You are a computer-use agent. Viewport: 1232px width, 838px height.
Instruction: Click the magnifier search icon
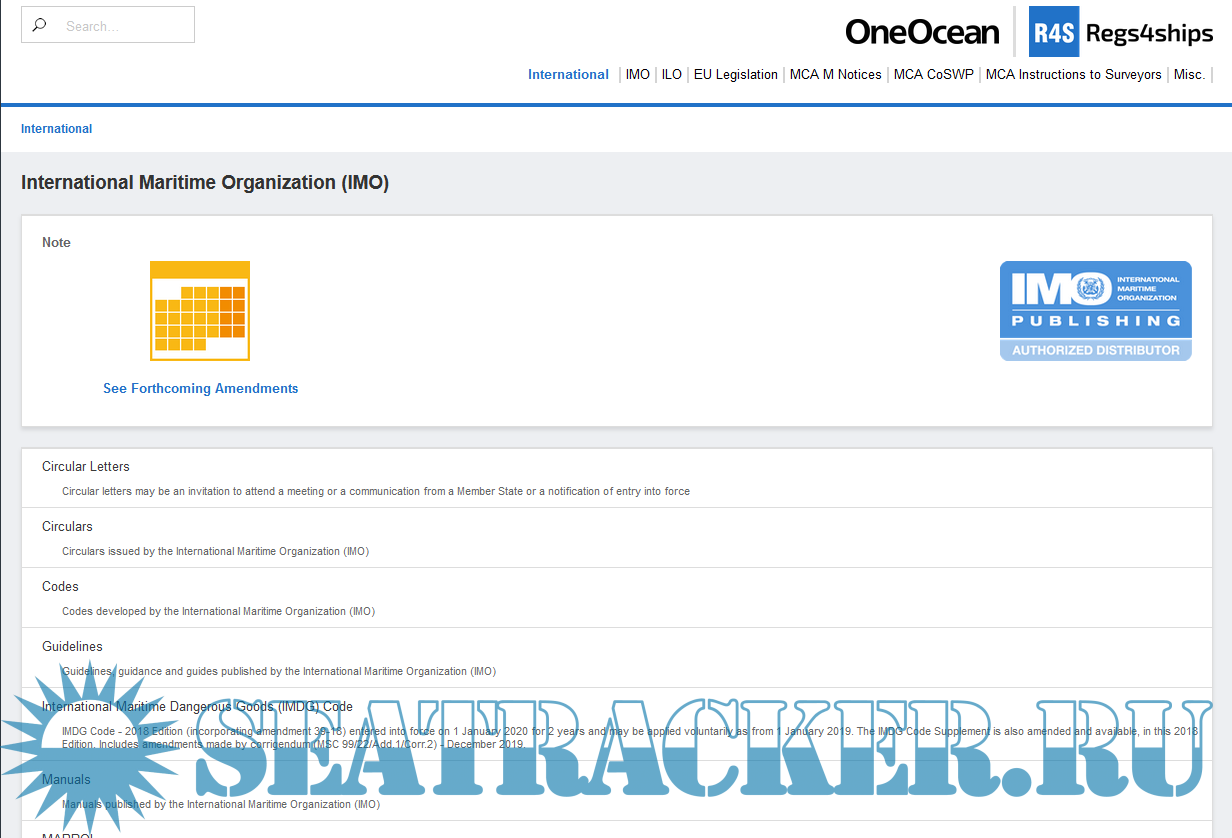click(40, 26)
